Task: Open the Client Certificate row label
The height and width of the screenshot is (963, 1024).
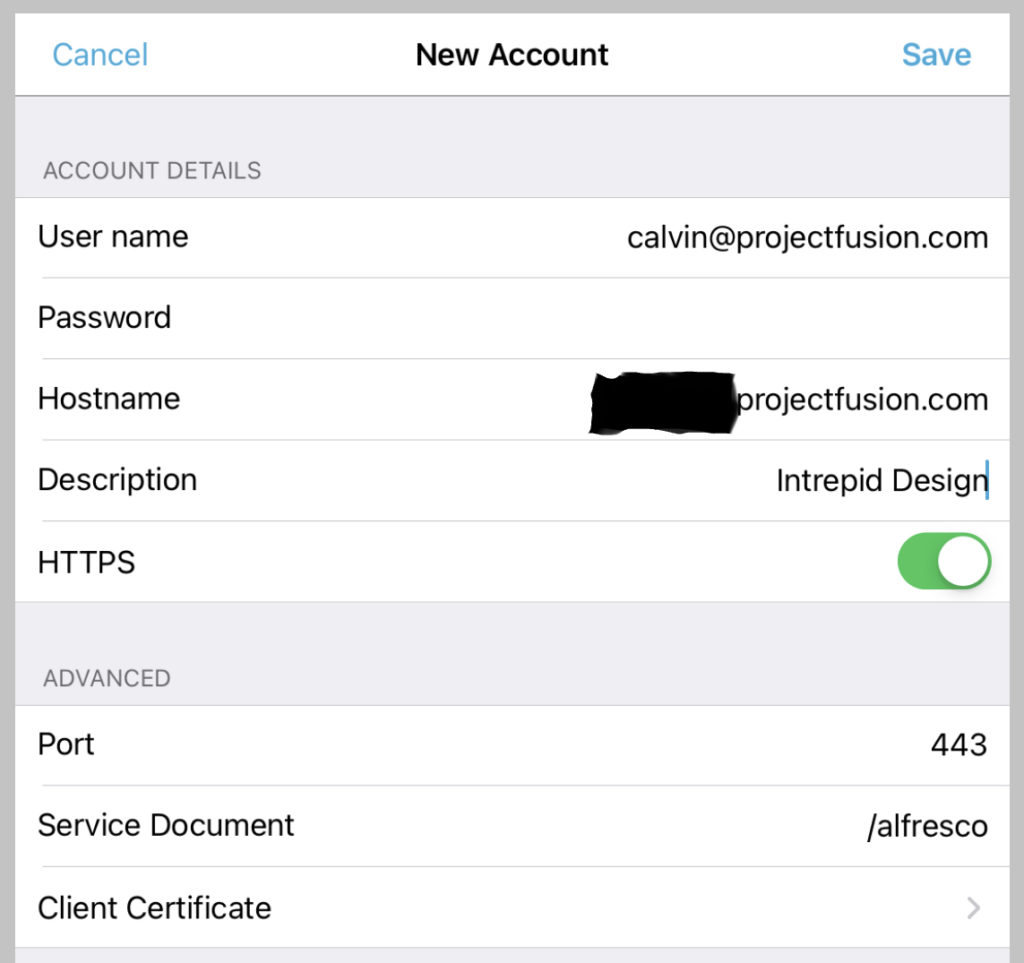Action: tap(154, 908)
